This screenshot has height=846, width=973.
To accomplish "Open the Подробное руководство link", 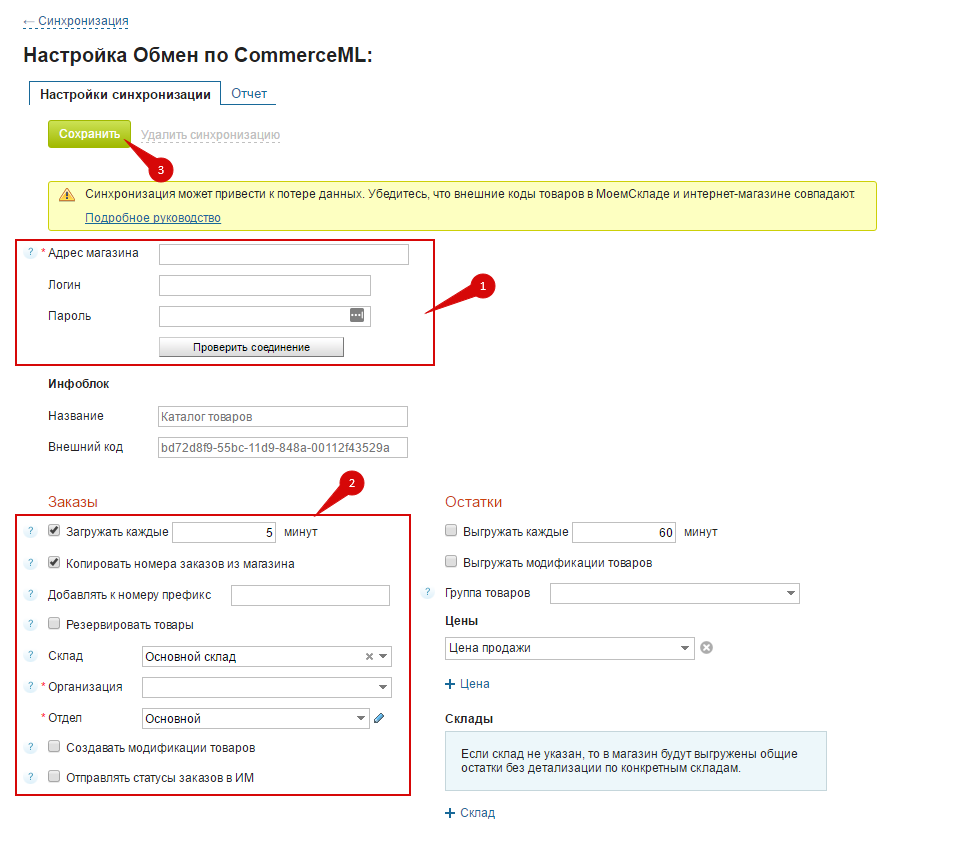I will (153, 217).
